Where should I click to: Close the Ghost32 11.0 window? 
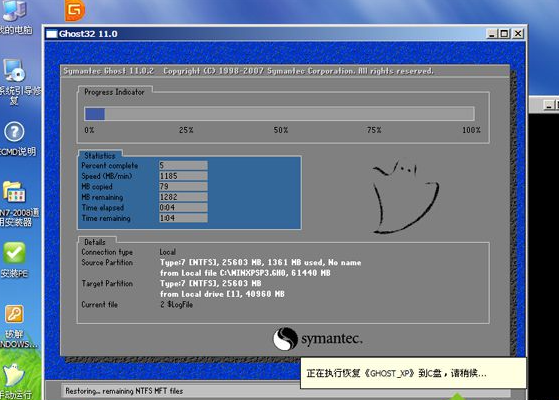518,34
